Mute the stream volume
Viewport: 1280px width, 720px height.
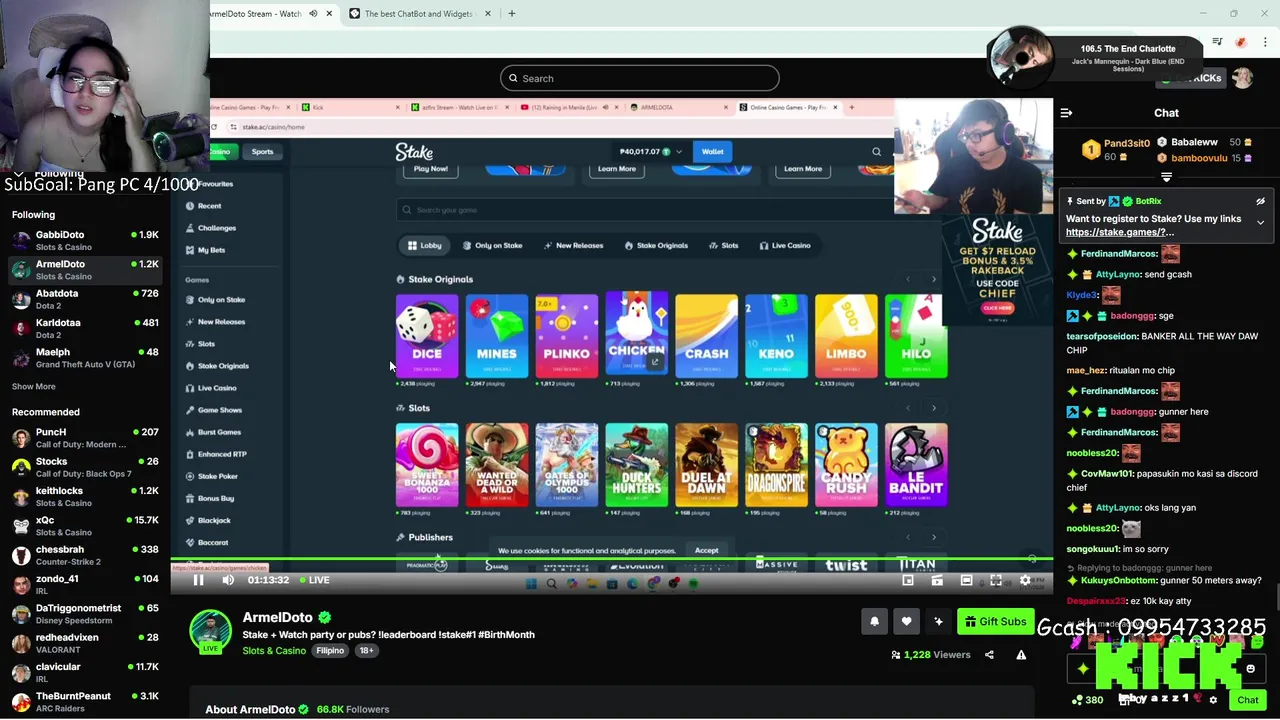click(x=228, y=580)
